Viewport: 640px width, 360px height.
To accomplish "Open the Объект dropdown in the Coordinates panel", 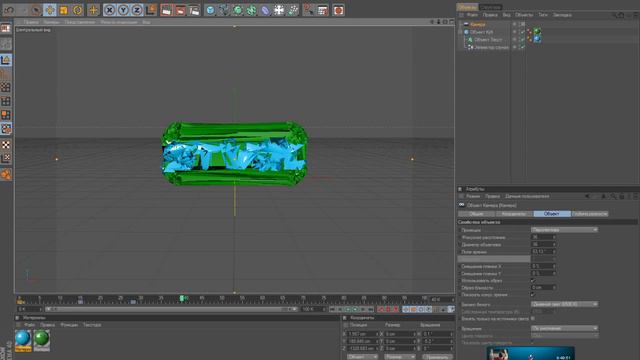I will coord(362,357).
